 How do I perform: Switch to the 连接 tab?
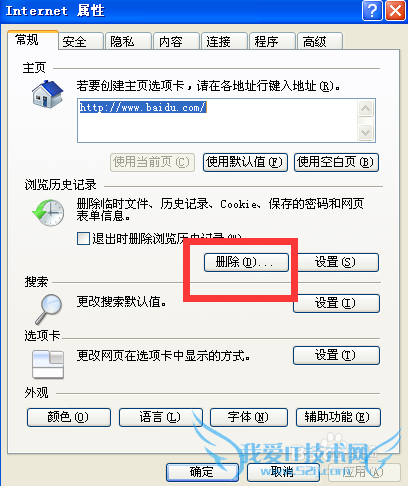(x=224, y=42)
